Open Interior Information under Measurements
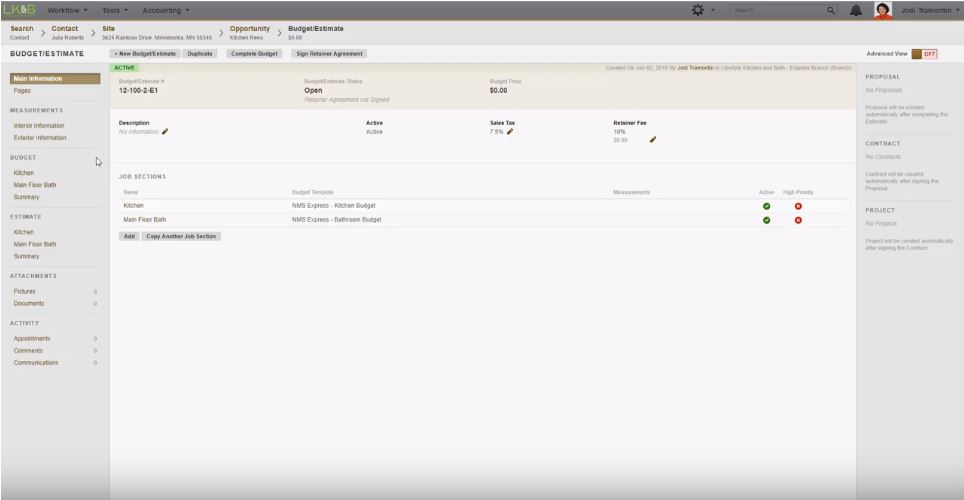Screen dimensions: 964x500 [39, 126]
